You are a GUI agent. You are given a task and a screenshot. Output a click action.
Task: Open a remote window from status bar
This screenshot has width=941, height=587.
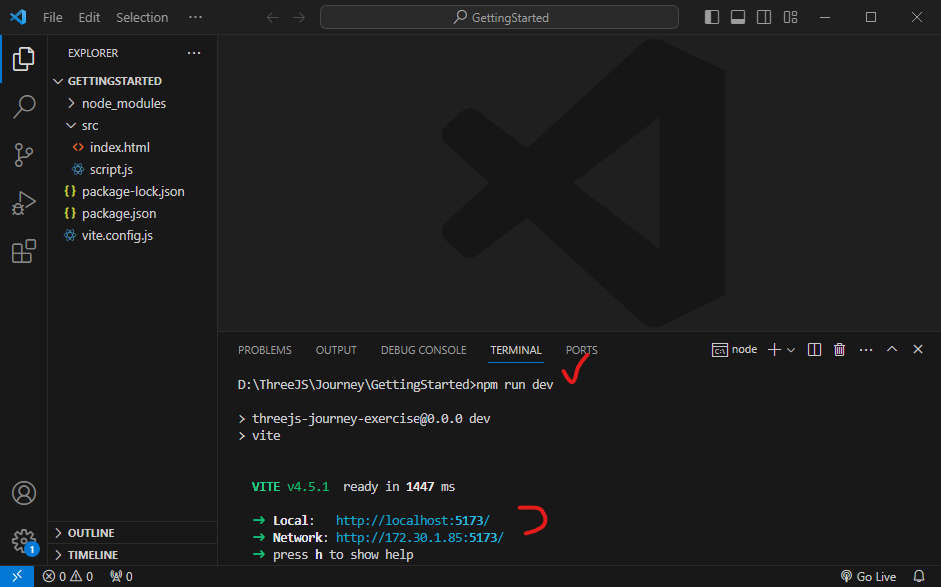coord(17,576)
